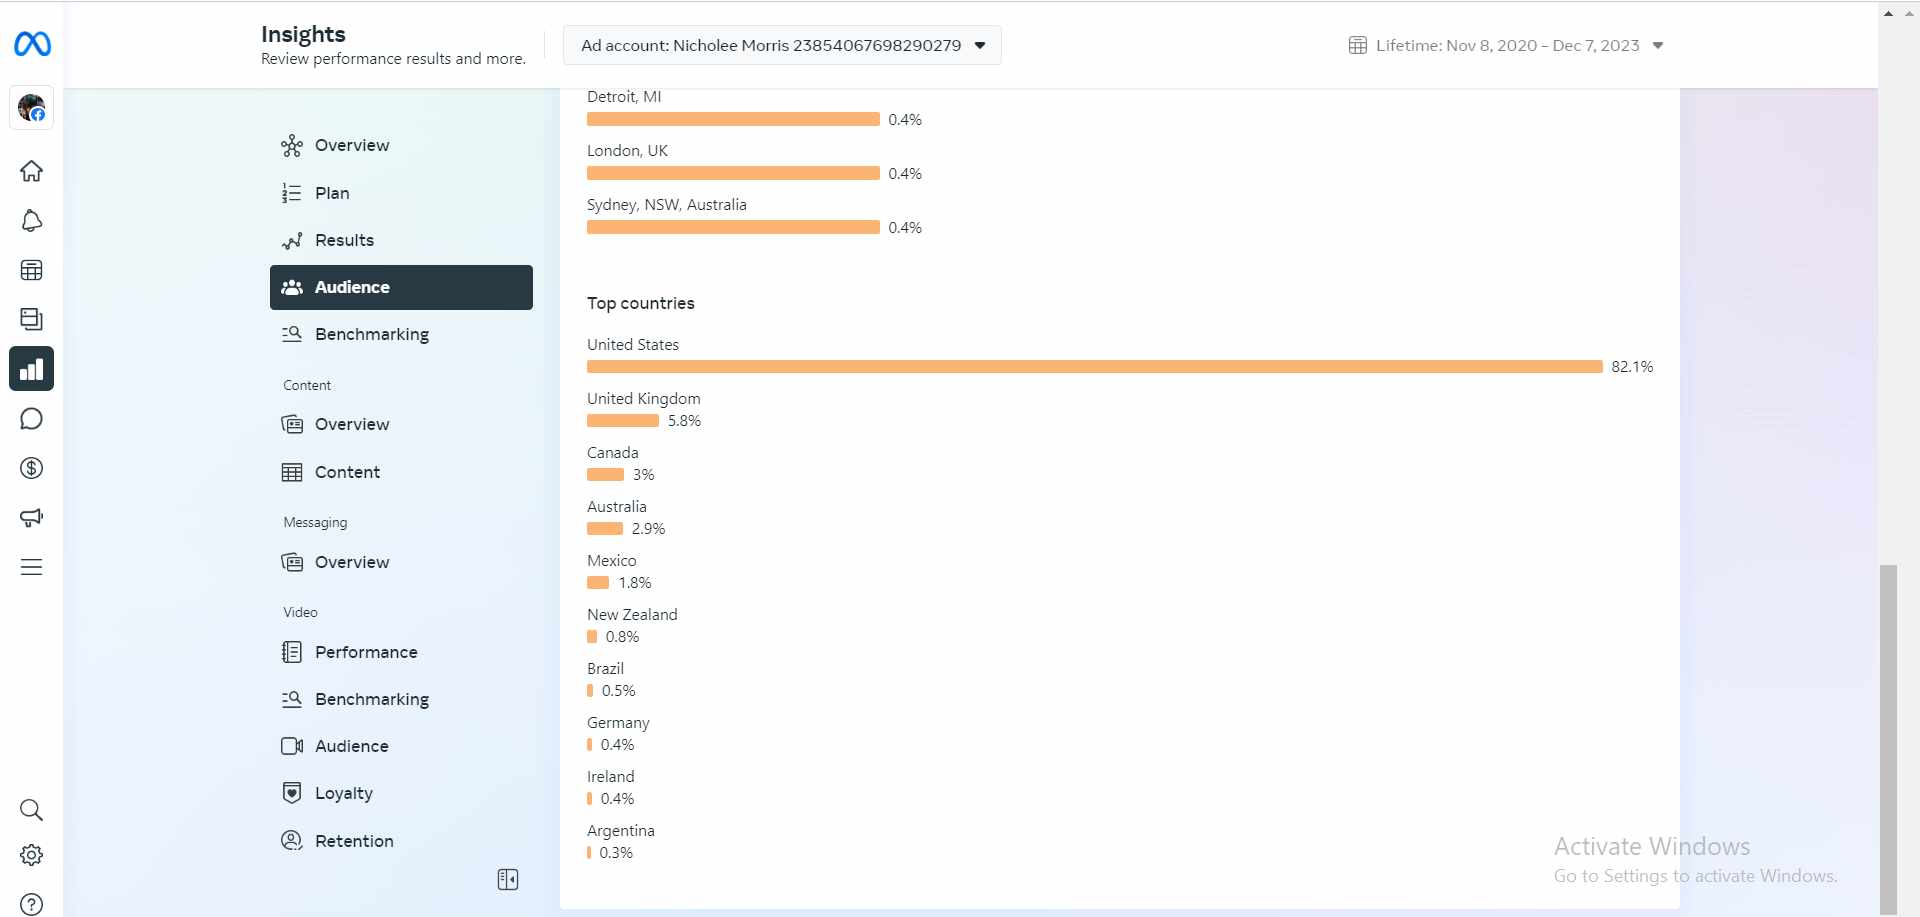1920x917 pixels.
Task: Open the Results menu item
Action: point(401,240)
